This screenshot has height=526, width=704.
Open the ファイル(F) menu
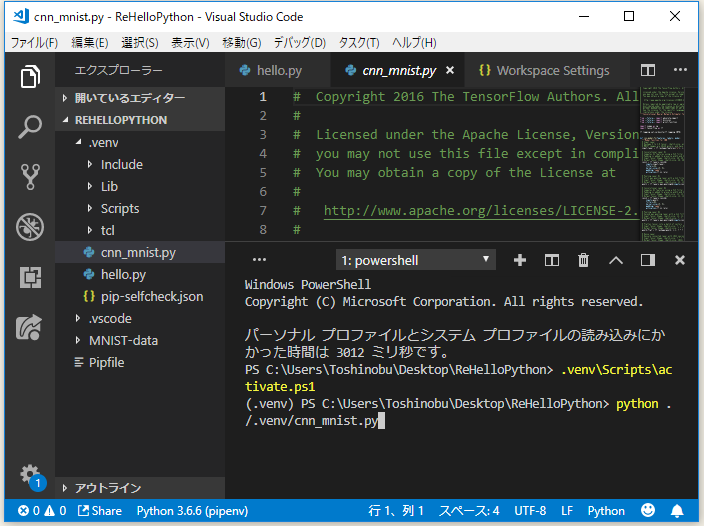coord(35,43)
